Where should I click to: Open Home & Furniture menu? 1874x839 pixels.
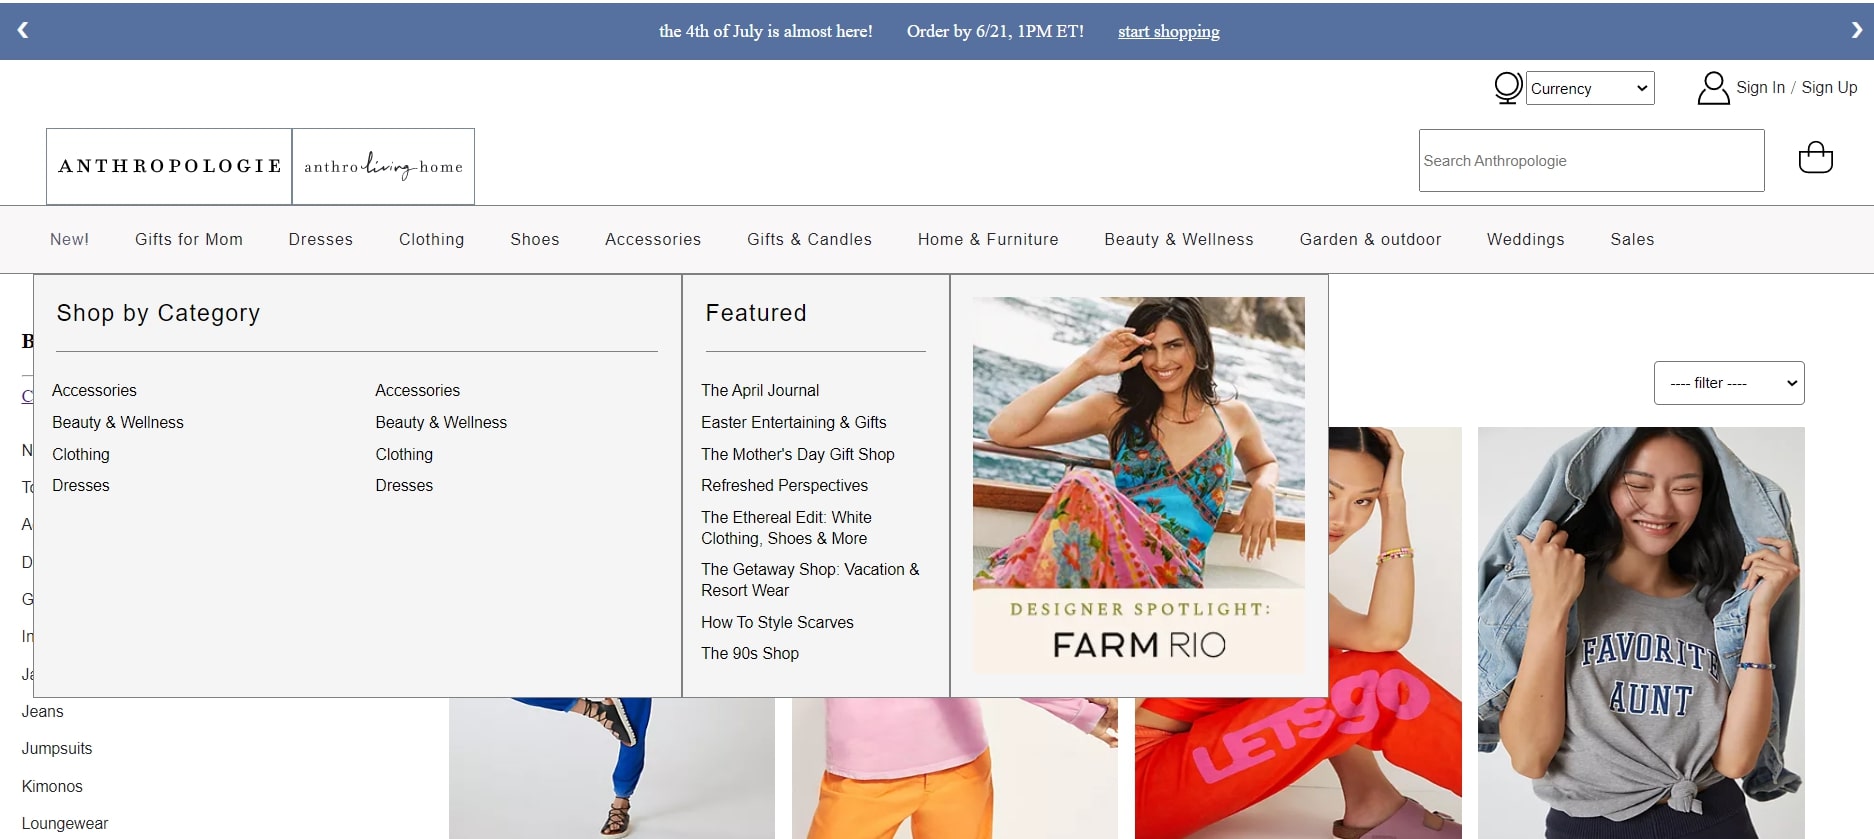(988, 239)
